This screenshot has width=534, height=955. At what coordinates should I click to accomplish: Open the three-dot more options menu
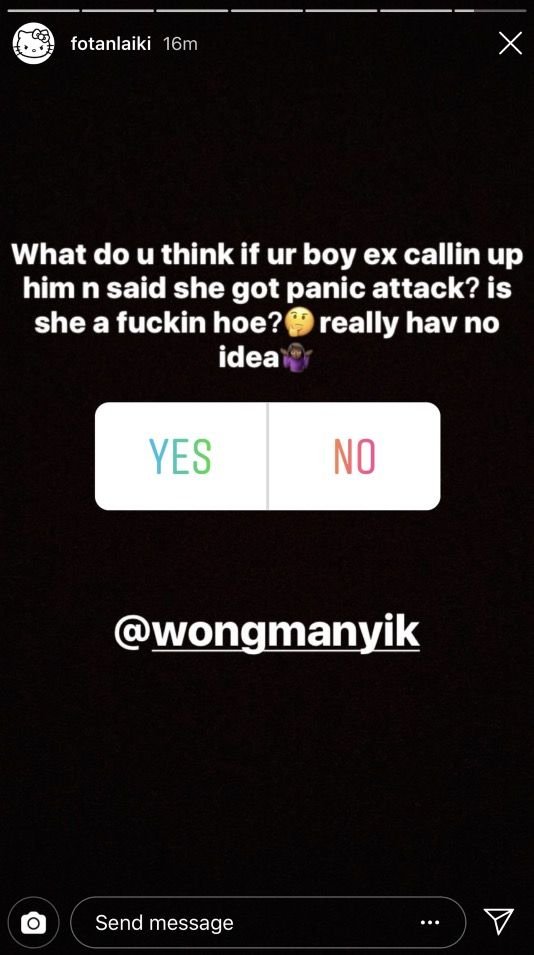pos(430,923)
